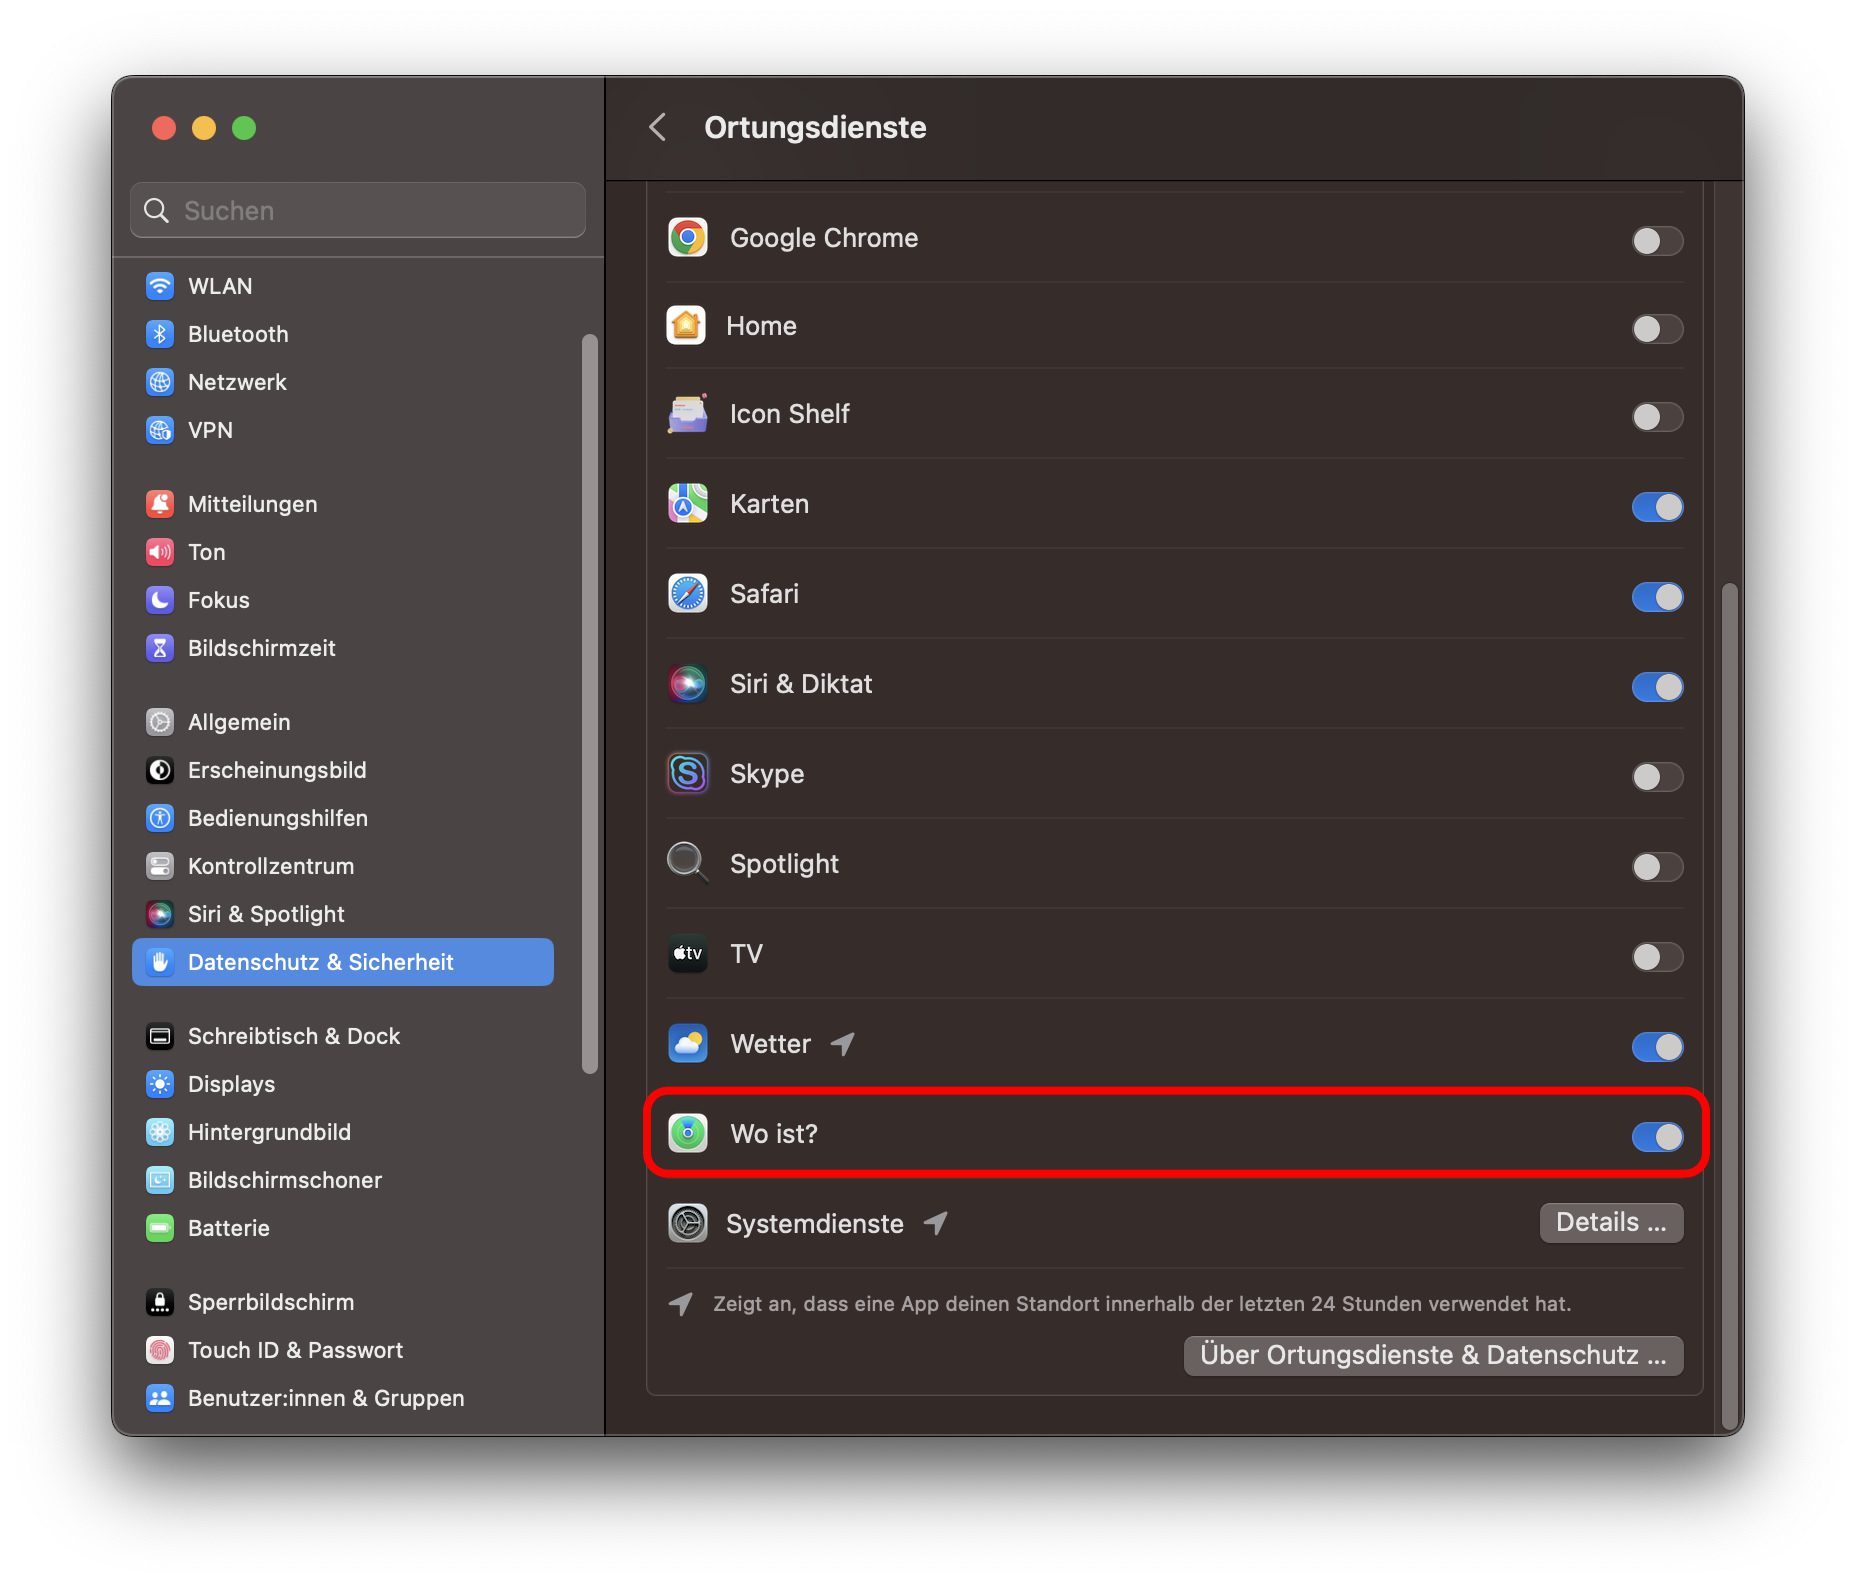This screenshot has height=1584, width=1856.
Task: Click the Kontrollzentrum icon
Action: pos(160,866)
